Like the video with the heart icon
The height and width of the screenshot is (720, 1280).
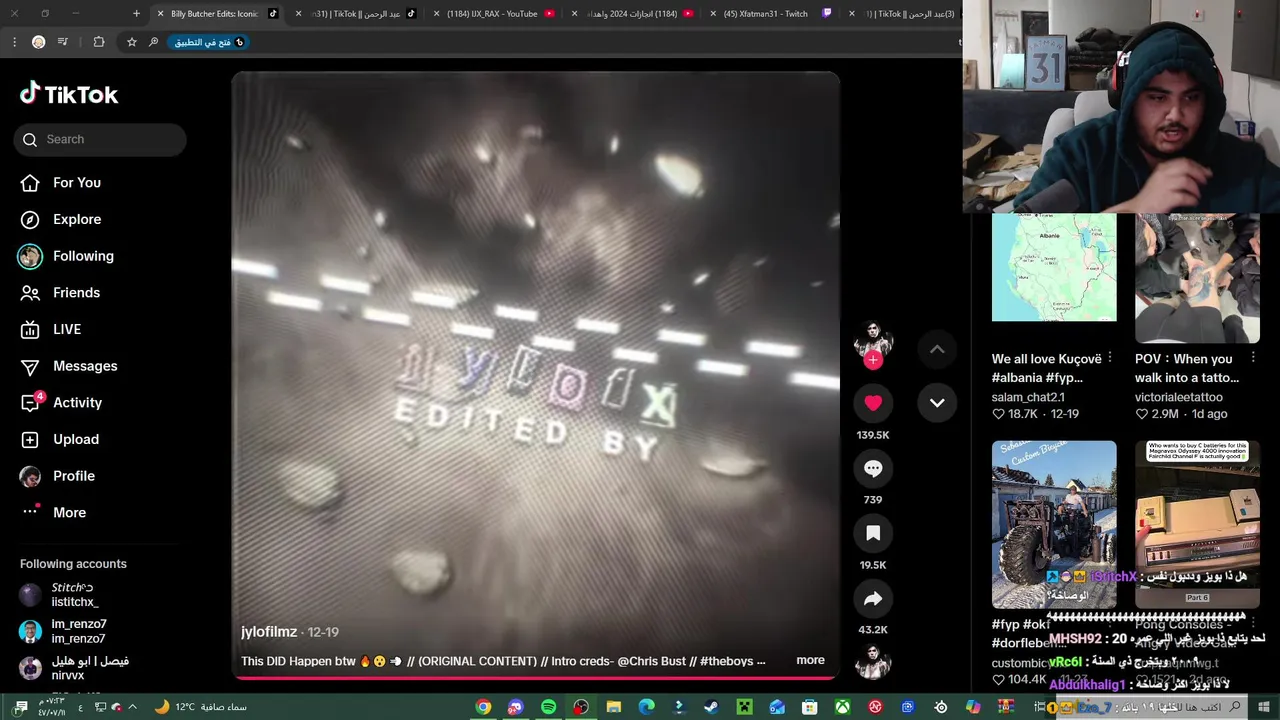click(x=873, y=403)
